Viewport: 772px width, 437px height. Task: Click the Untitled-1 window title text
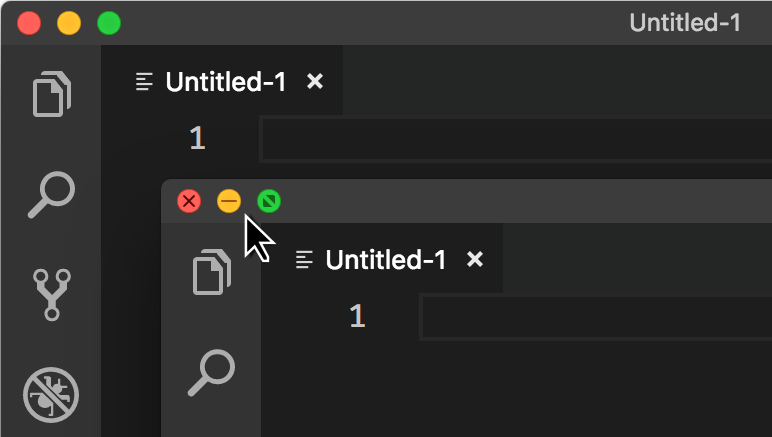coord(685,23)
